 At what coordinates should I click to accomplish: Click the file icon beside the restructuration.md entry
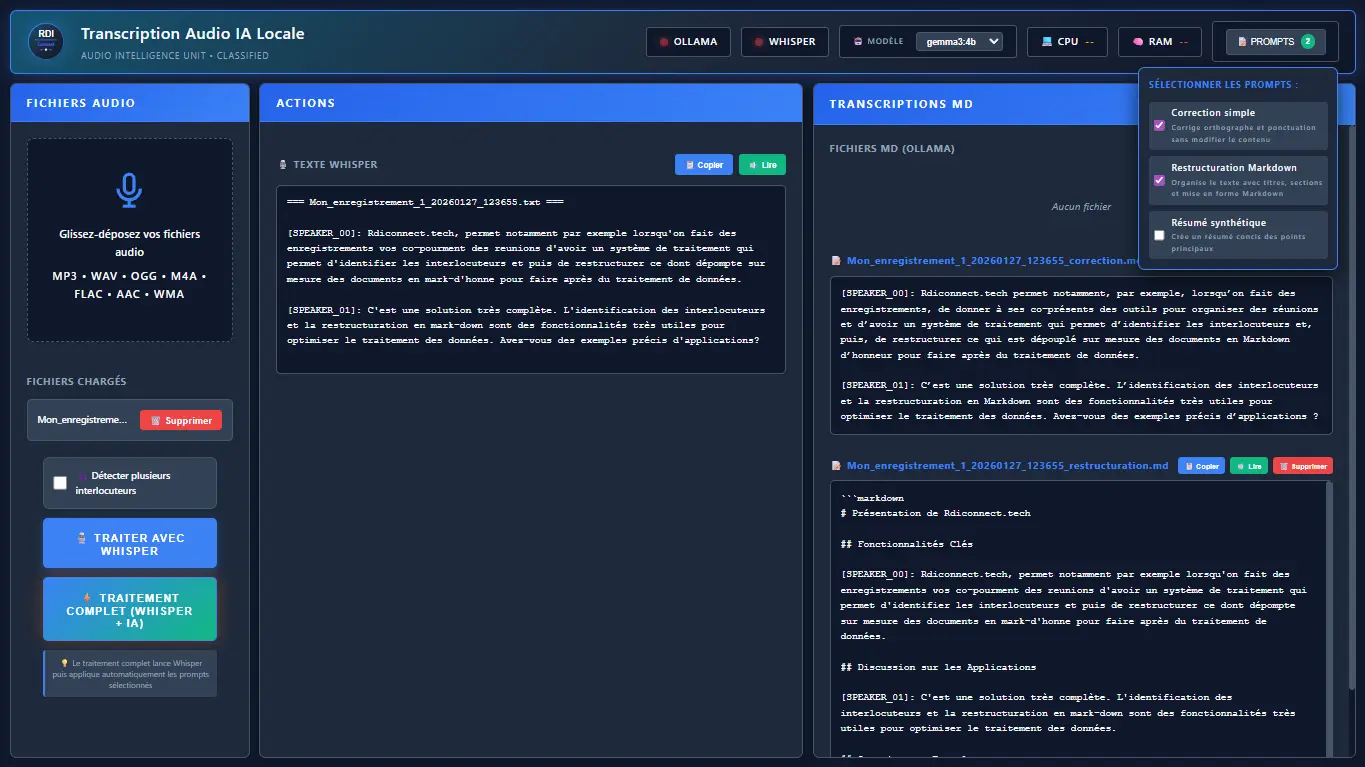pos(837,465)
